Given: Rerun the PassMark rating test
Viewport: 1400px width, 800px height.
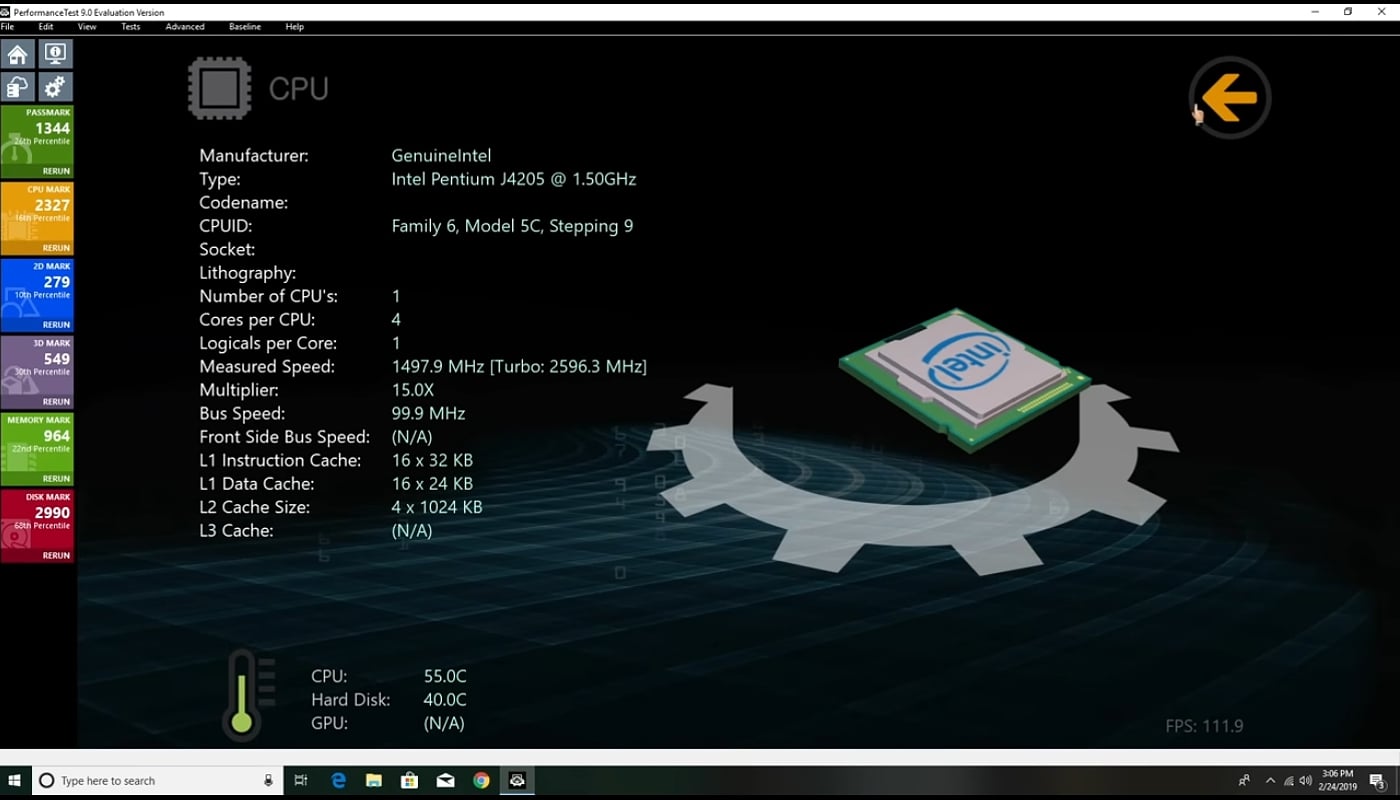Looking at the screenshot, I should pos(56,171).
